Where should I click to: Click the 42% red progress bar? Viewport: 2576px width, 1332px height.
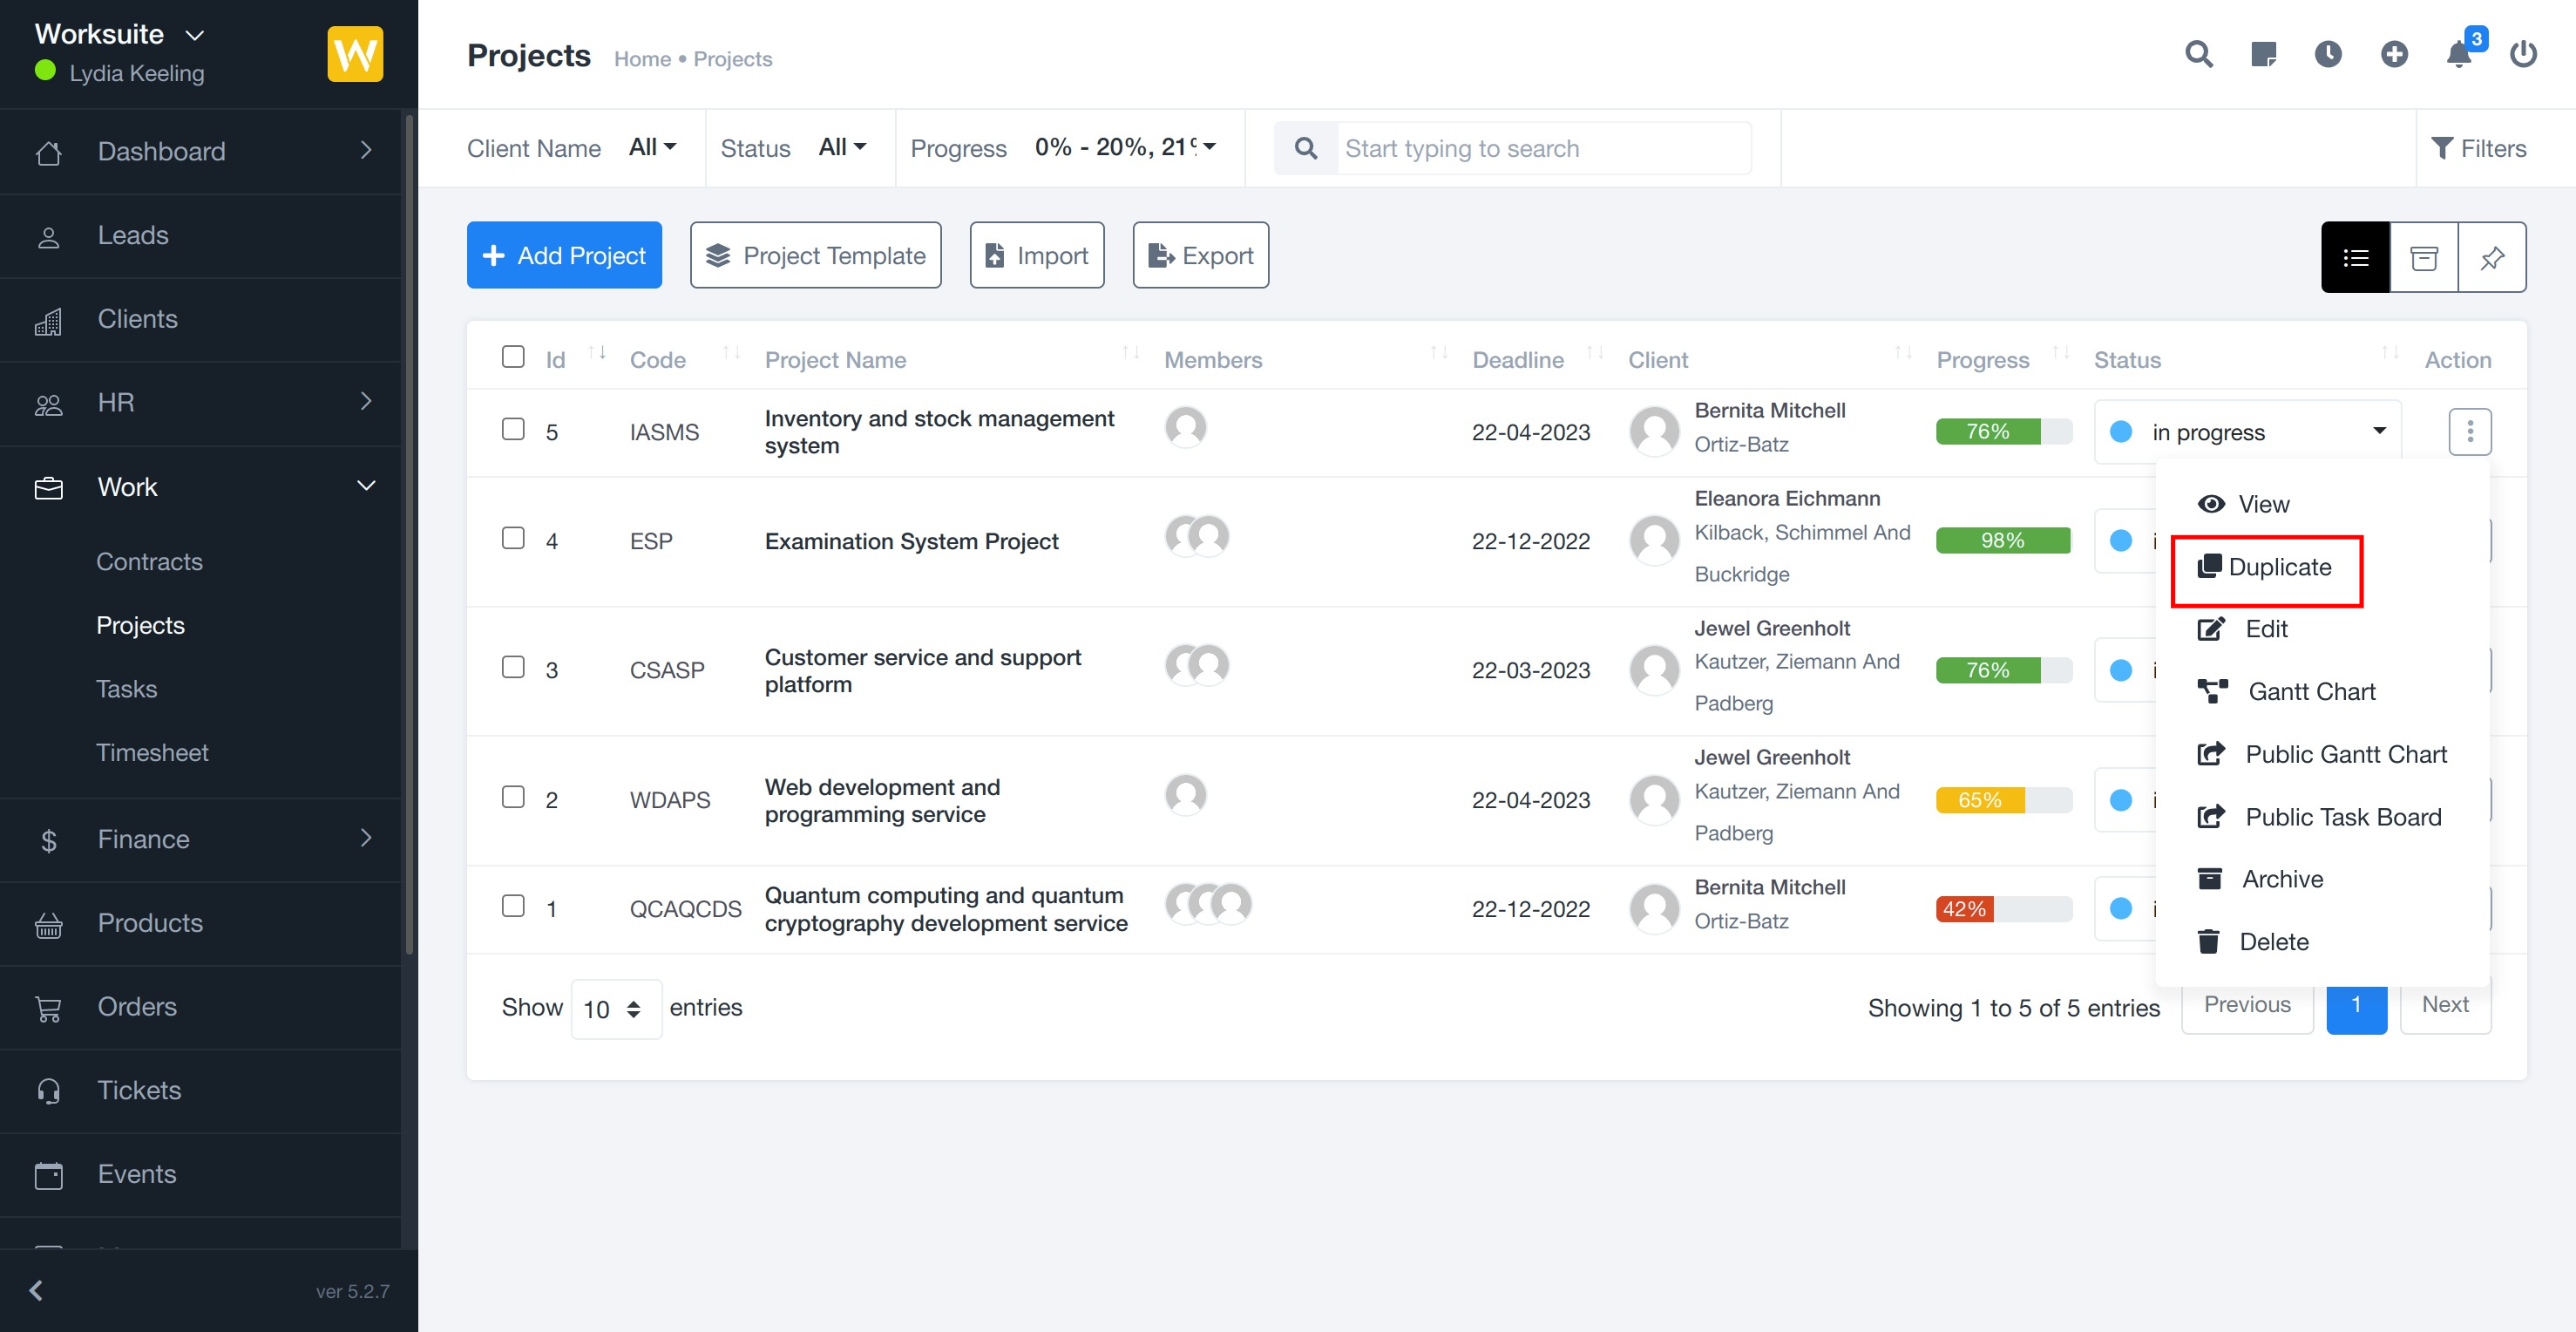point(1964,909)
